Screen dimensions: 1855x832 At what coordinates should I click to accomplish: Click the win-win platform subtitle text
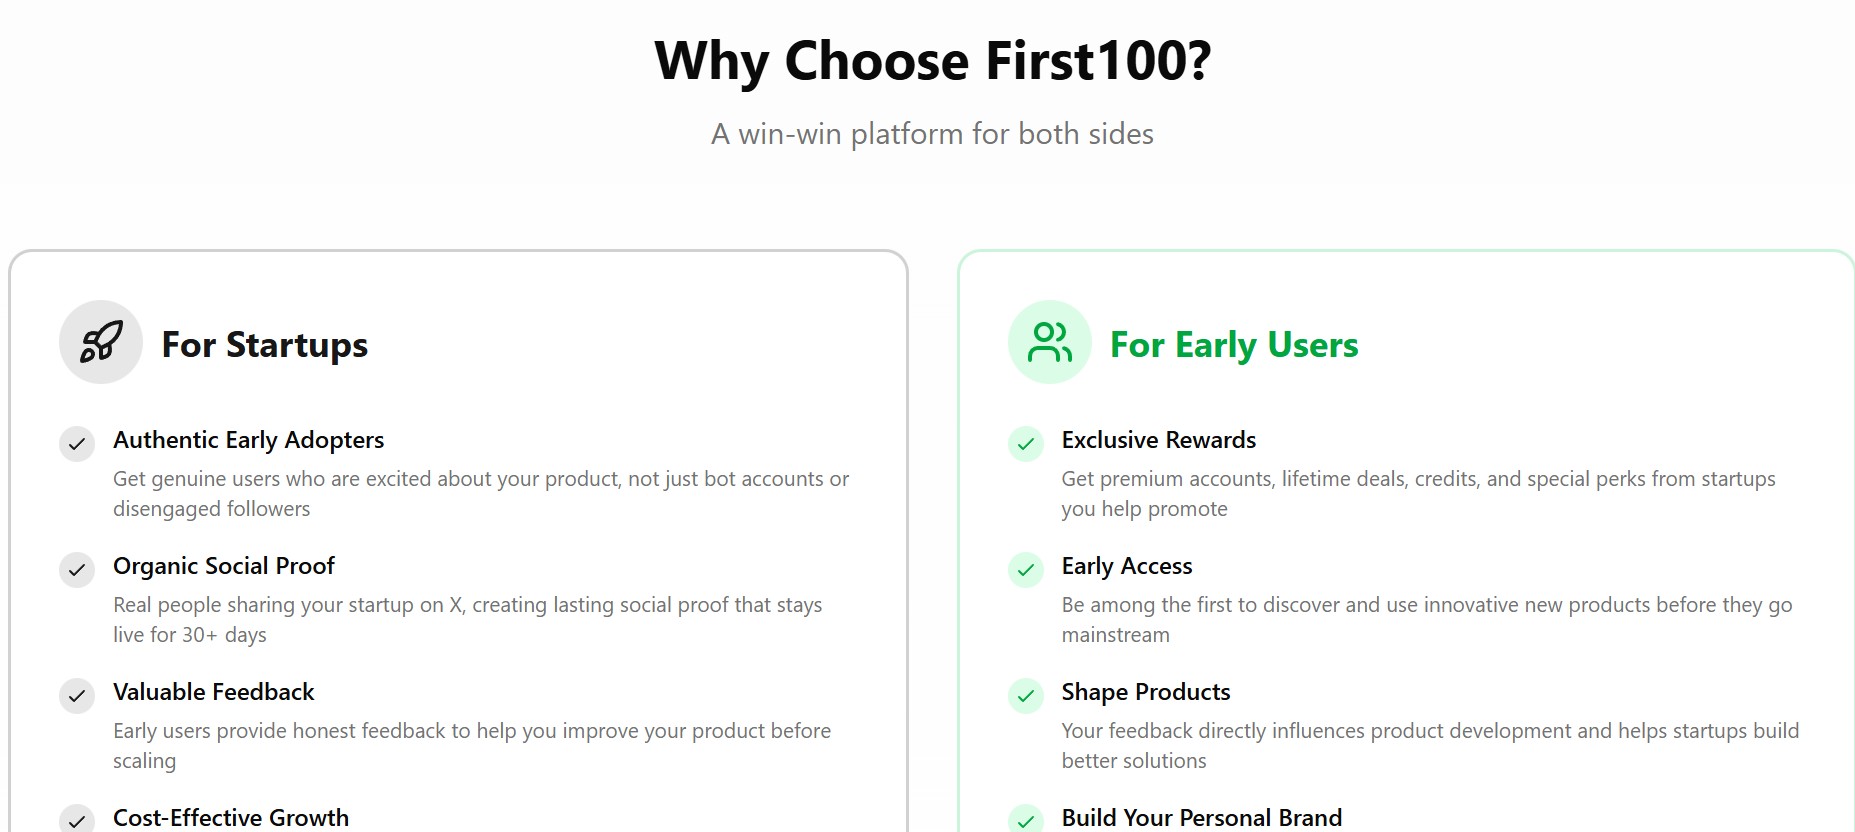(932, 134)
